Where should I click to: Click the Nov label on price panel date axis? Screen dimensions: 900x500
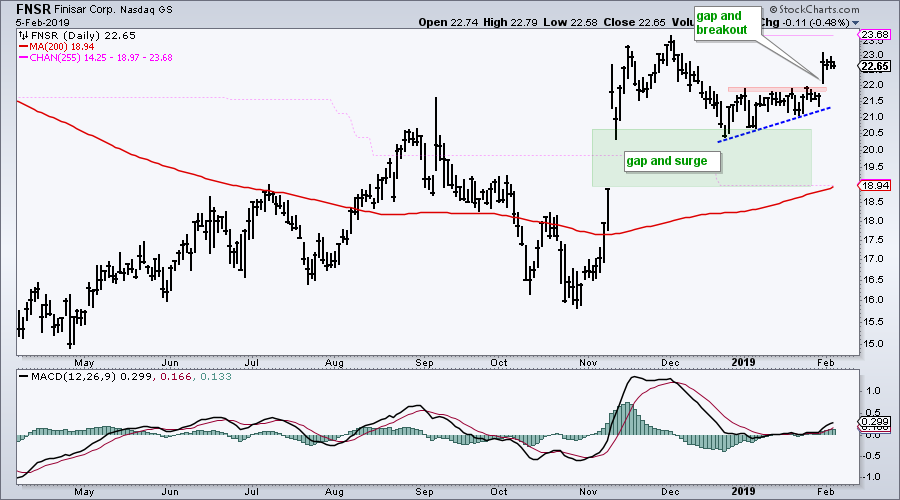click(588, 362)
